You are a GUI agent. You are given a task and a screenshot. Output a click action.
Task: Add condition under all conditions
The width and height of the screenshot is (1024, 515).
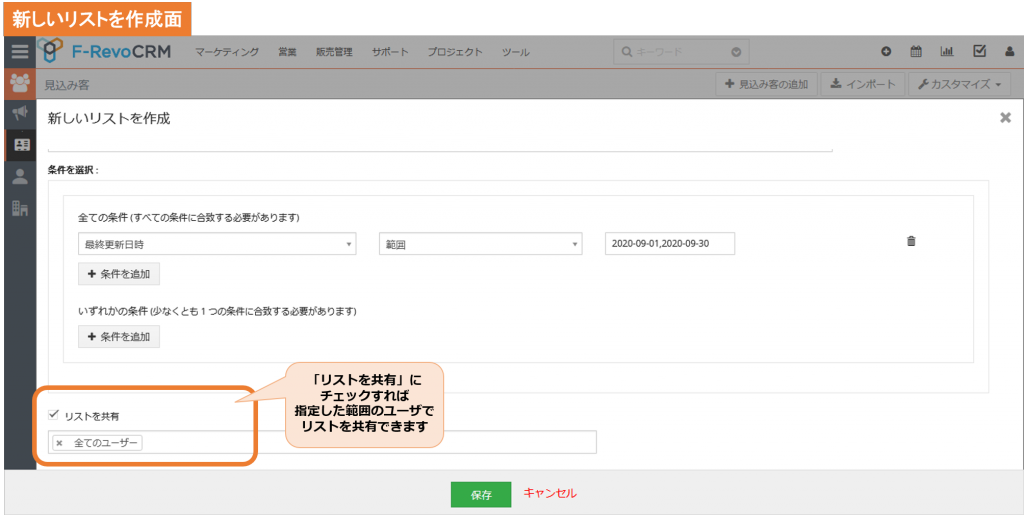tap(119, 274)
